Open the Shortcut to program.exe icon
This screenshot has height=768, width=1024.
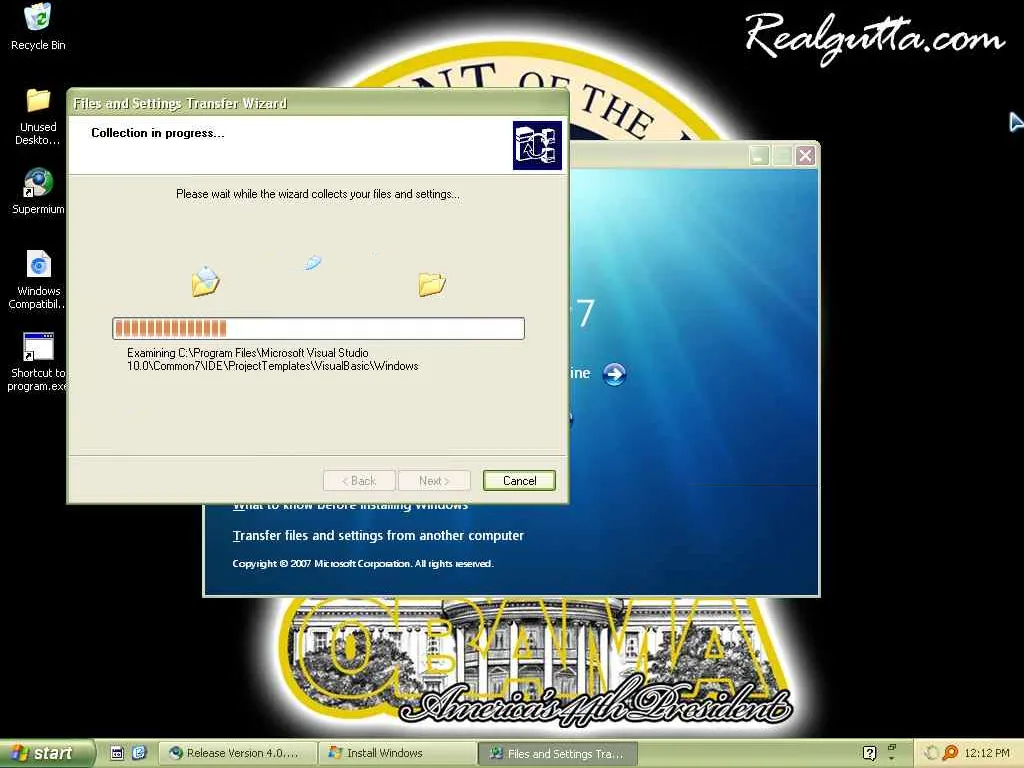click(x=38, y=361)
